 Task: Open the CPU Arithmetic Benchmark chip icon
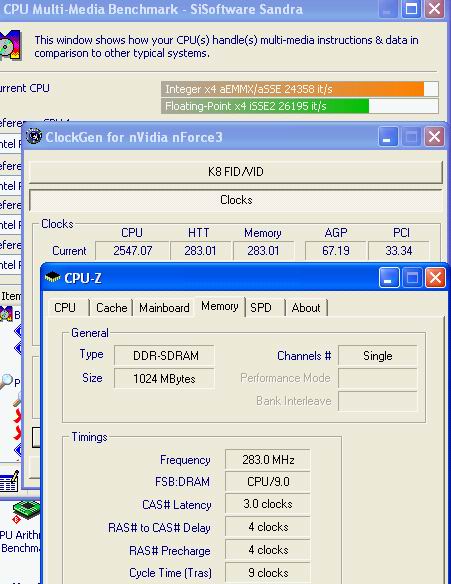pyautogui.click(x=26, y=512)
